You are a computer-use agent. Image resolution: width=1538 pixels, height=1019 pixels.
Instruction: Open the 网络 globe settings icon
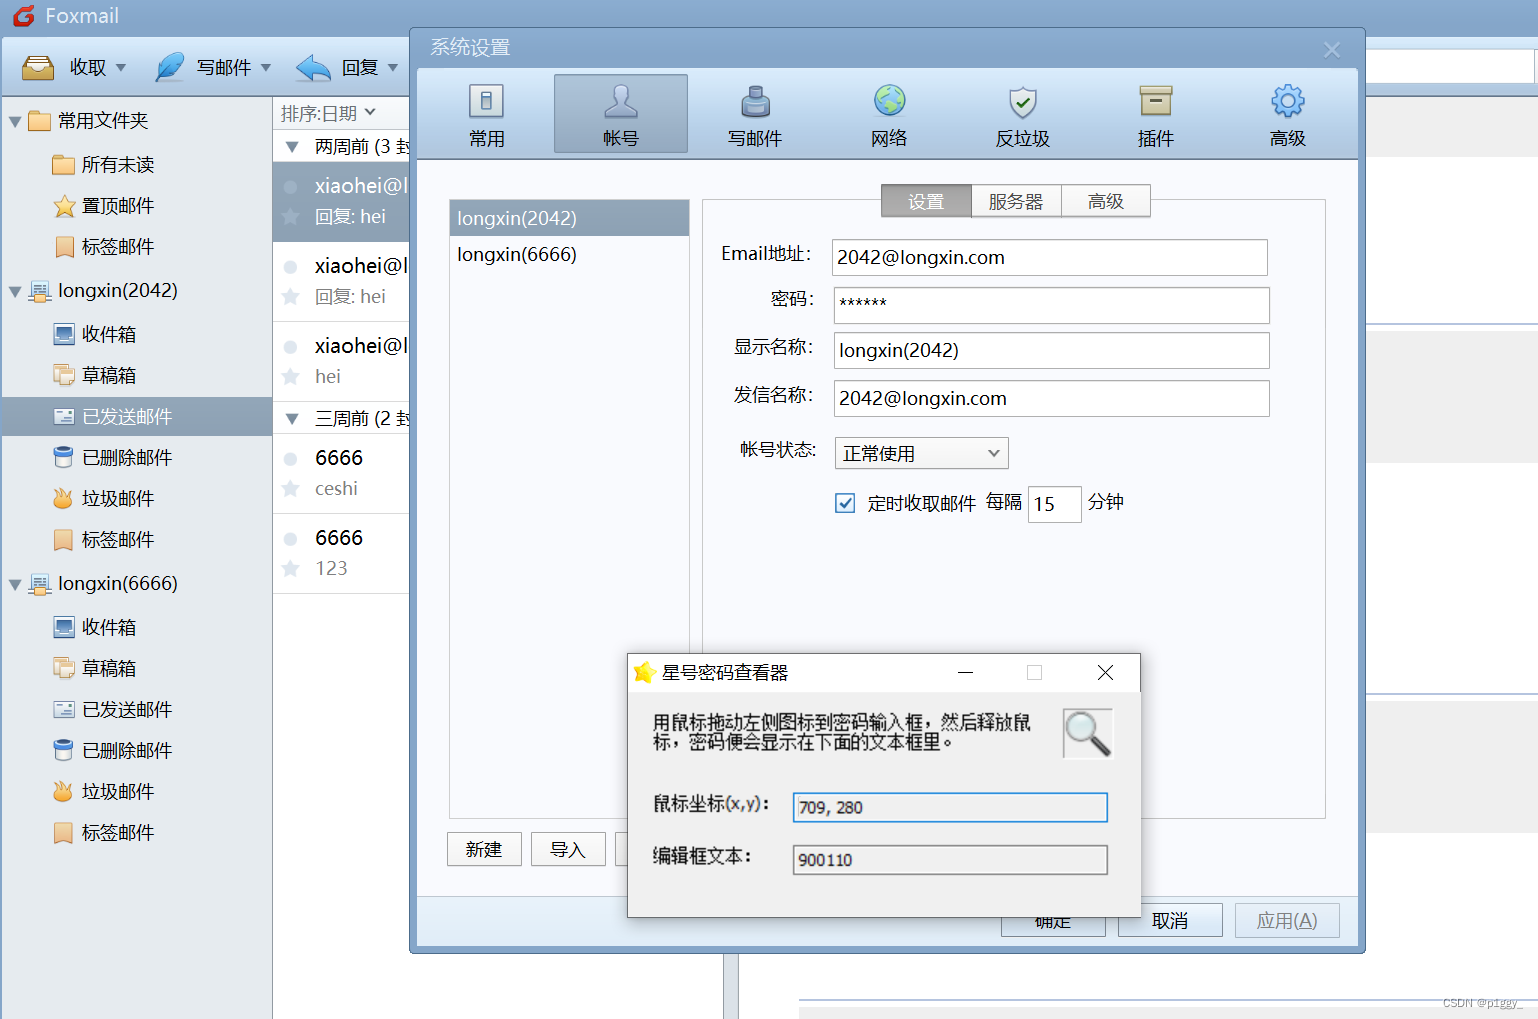tap(889, 101)
